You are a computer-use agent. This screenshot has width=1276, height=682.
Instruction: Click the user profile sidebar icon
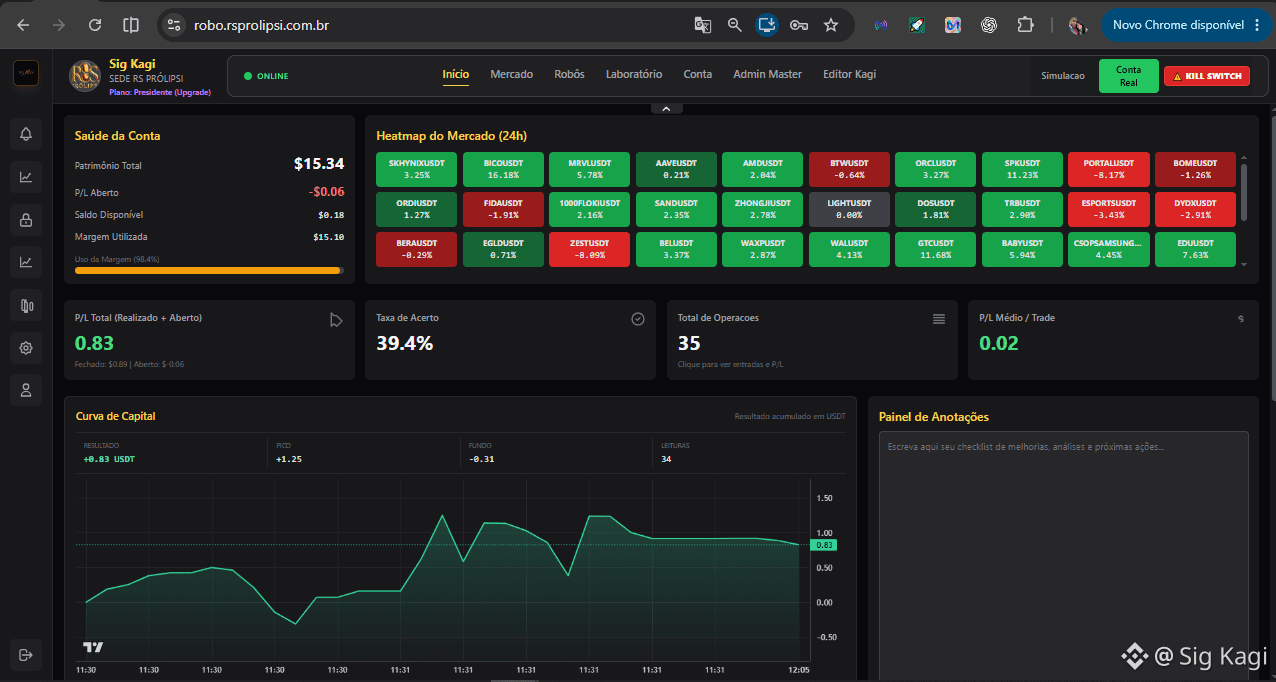coord(26,390)
